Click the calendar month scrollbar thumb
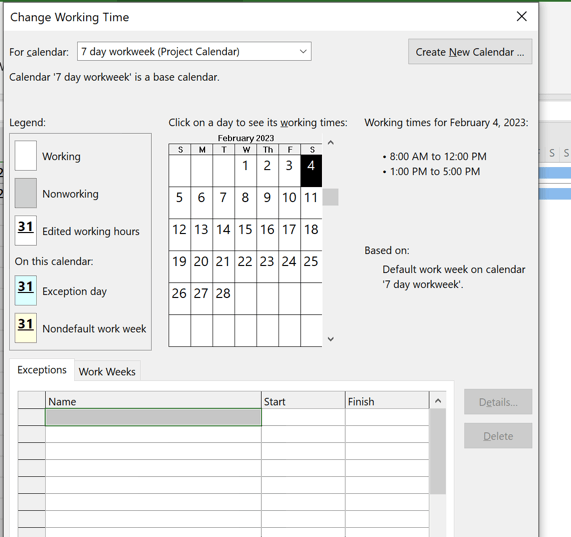Viewport: 571px width, 537px height. tap(330, 197)
